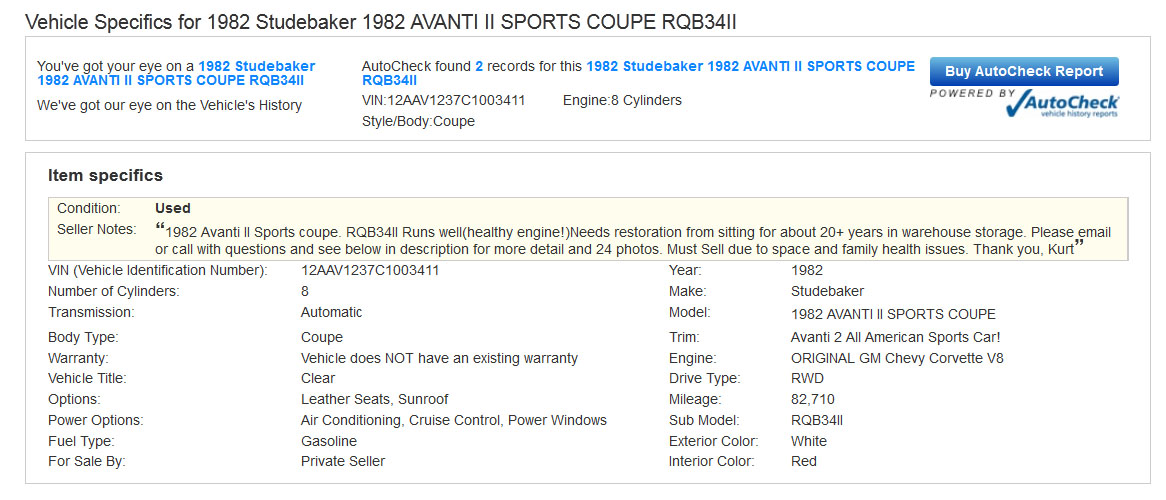Click the AutoCheck checkmark logo
The width and height of the screenshot is (1166, 500).
pyautogui.click(x=1062, y=104)
